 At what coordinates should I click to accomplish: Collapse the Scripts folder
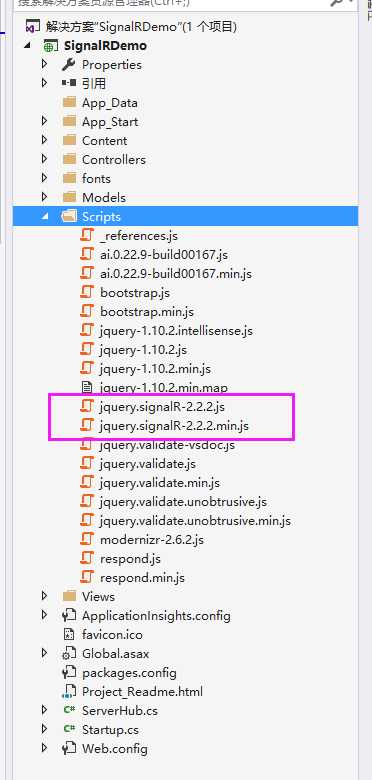[x=45, y=217]
